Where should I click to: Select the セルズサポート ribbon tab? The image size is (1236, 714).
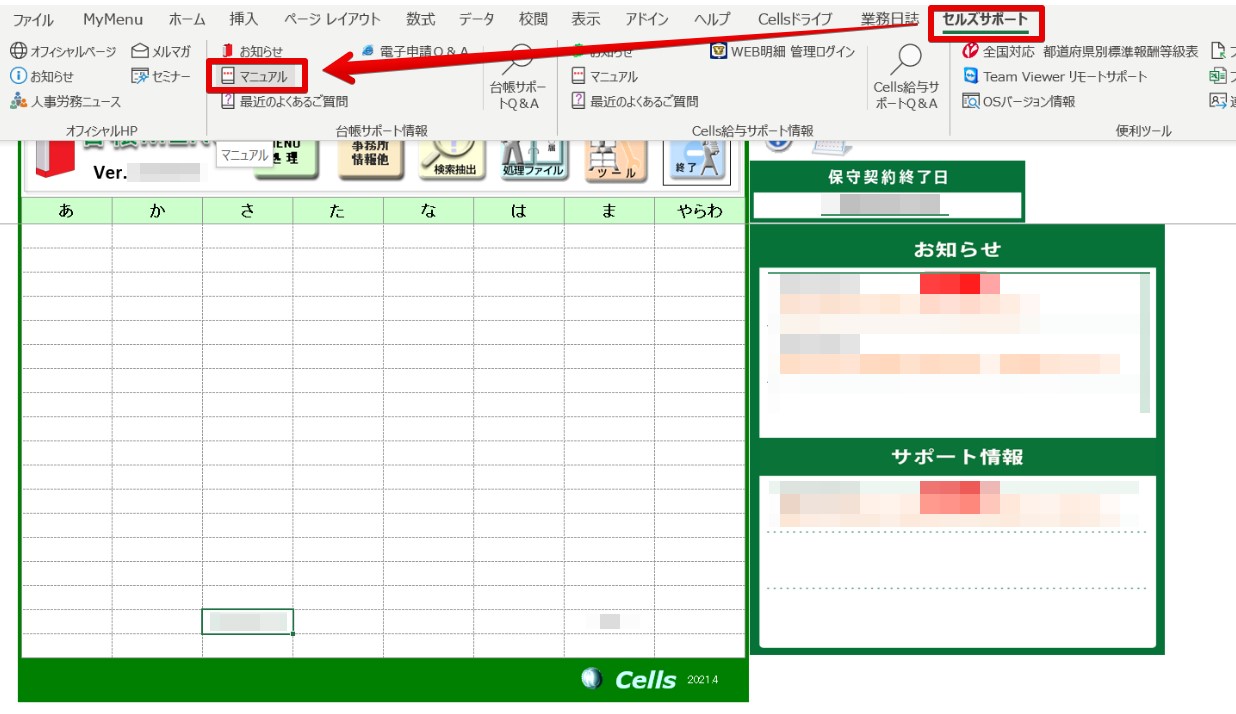[x=985, y=21]
